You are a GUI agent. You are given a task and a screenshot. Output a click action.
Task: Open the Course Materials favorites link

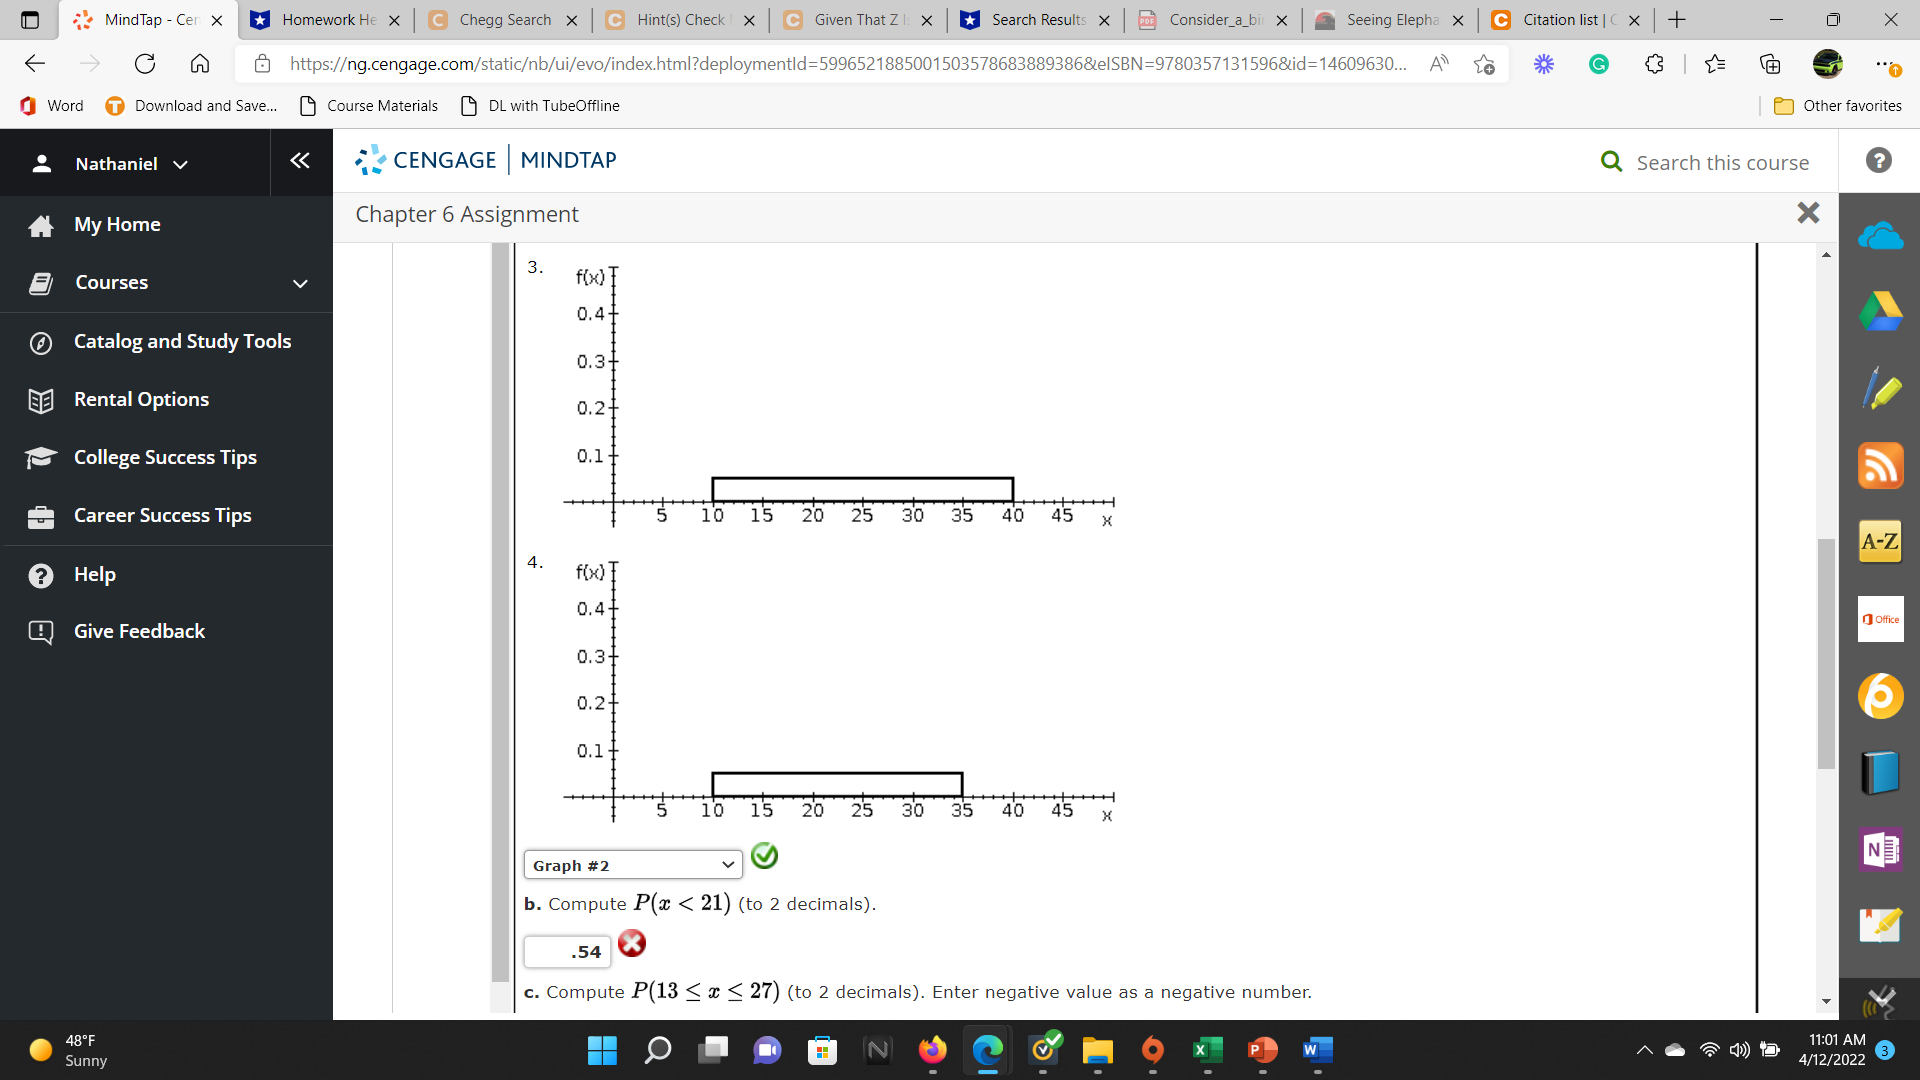click(x=381, y=105)
